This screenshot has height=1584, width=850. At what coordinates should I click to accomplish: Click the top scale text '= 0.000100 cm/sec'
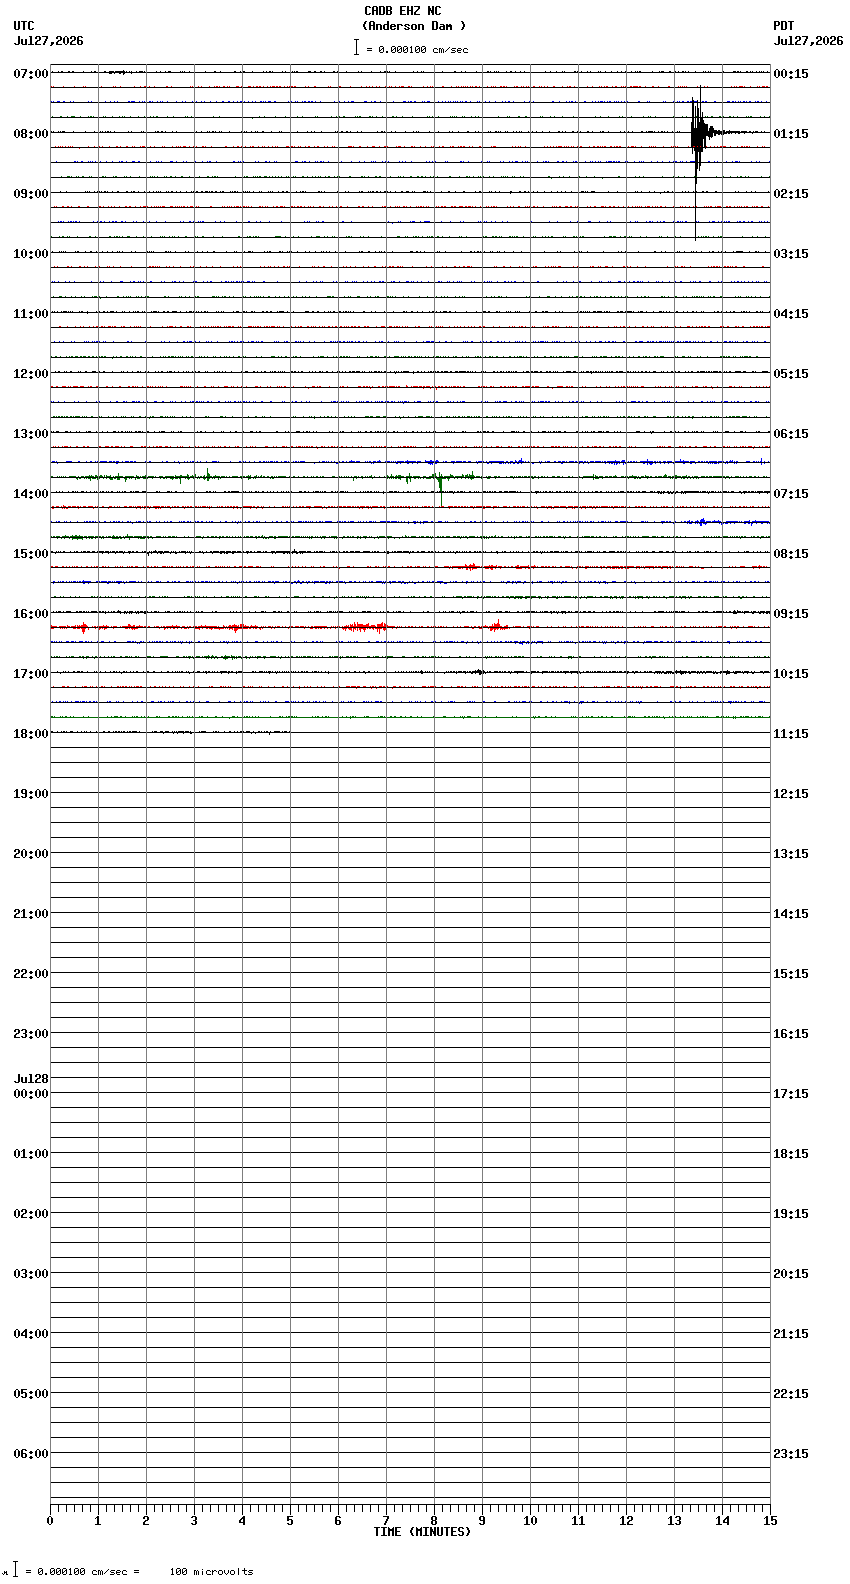tap(417, 49)
